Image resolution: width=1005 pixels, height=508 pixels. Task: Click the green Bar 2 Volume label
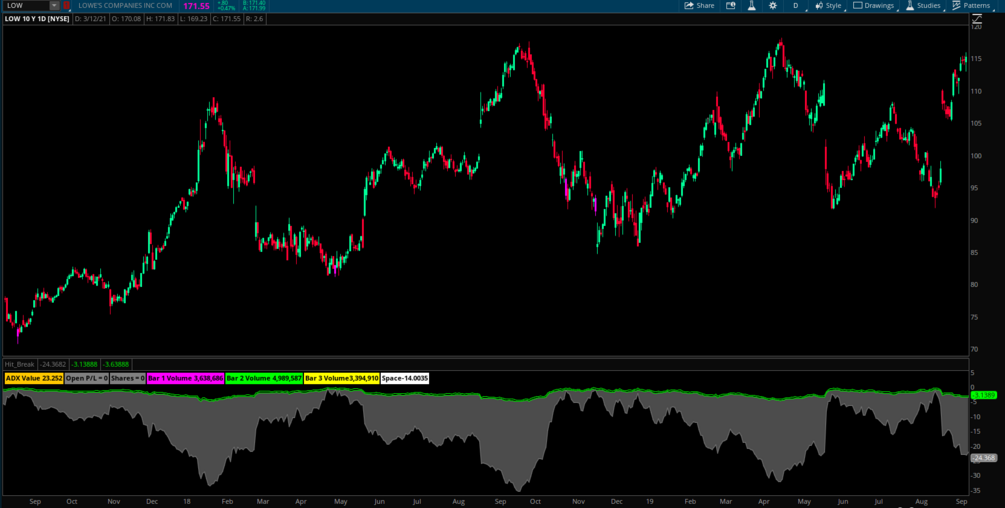(x=264, y=379)
